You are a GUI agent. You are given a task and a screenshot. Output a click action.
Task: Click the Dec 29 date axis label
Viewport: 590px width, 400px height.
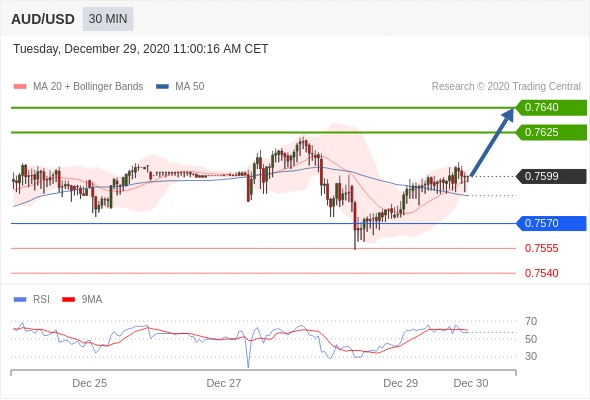[x=400, y=383]
